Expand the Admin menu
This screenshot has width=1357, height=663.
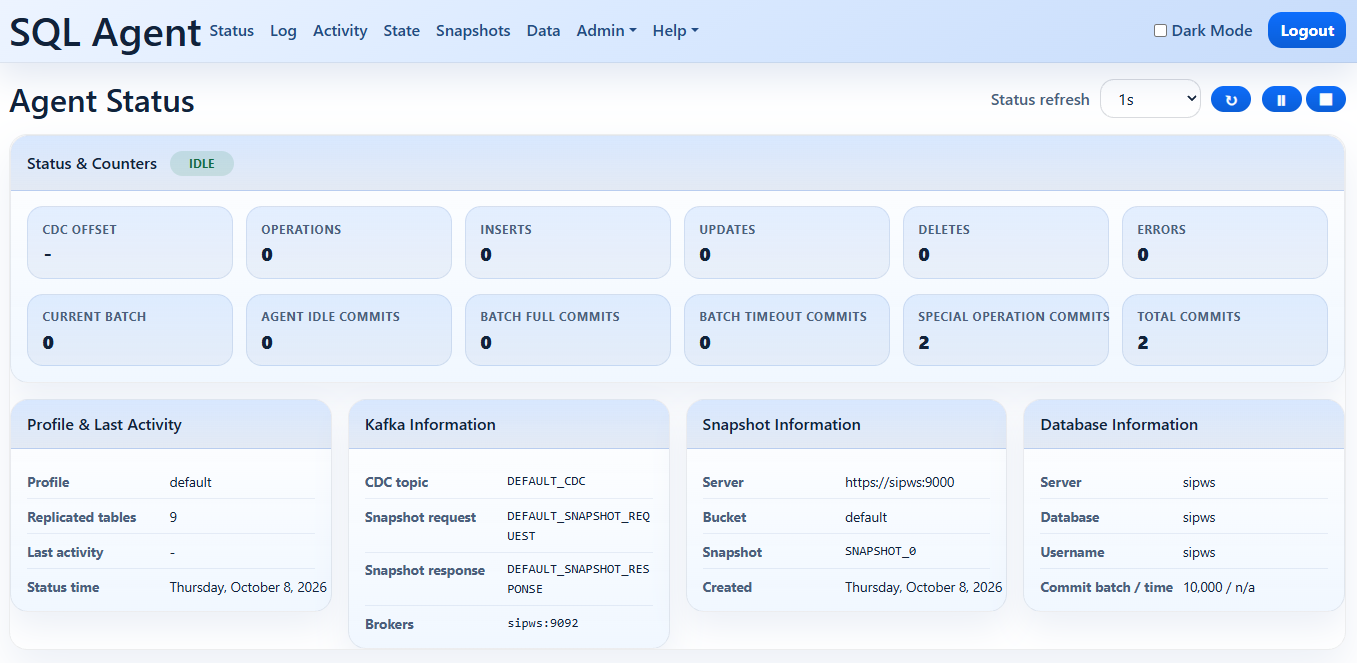pyautogui.click(x=606, y=30)
